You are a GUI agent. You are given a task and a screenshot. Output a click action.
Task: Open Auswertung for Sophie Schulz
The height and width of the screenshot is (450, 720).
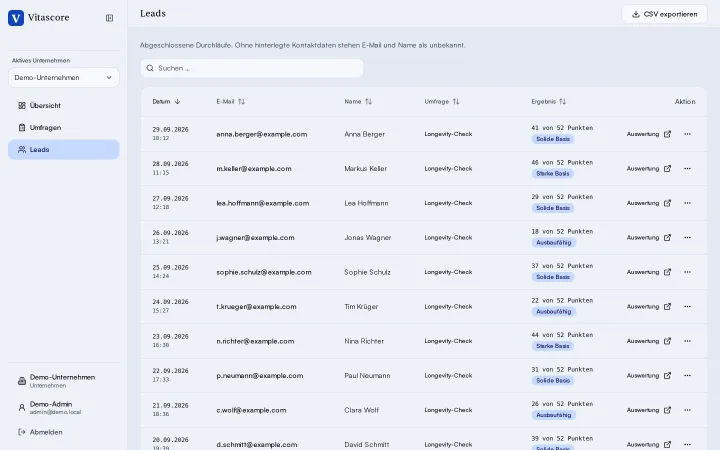point(649,272)
